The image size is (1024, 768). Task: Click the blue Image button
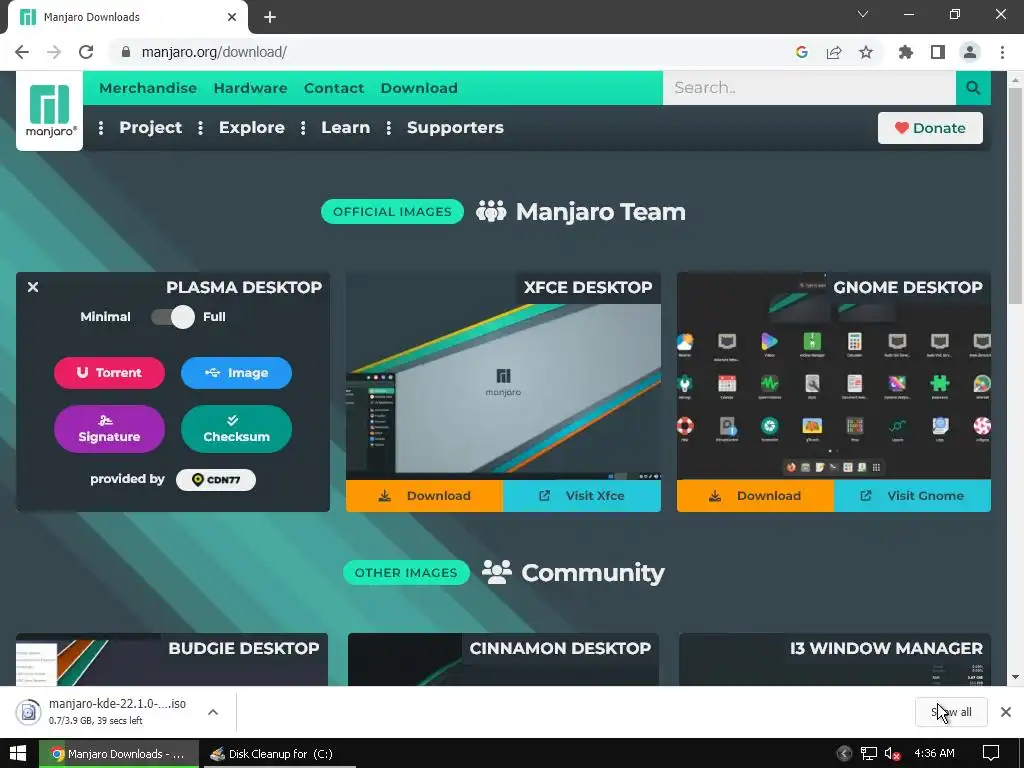(236, 373)
